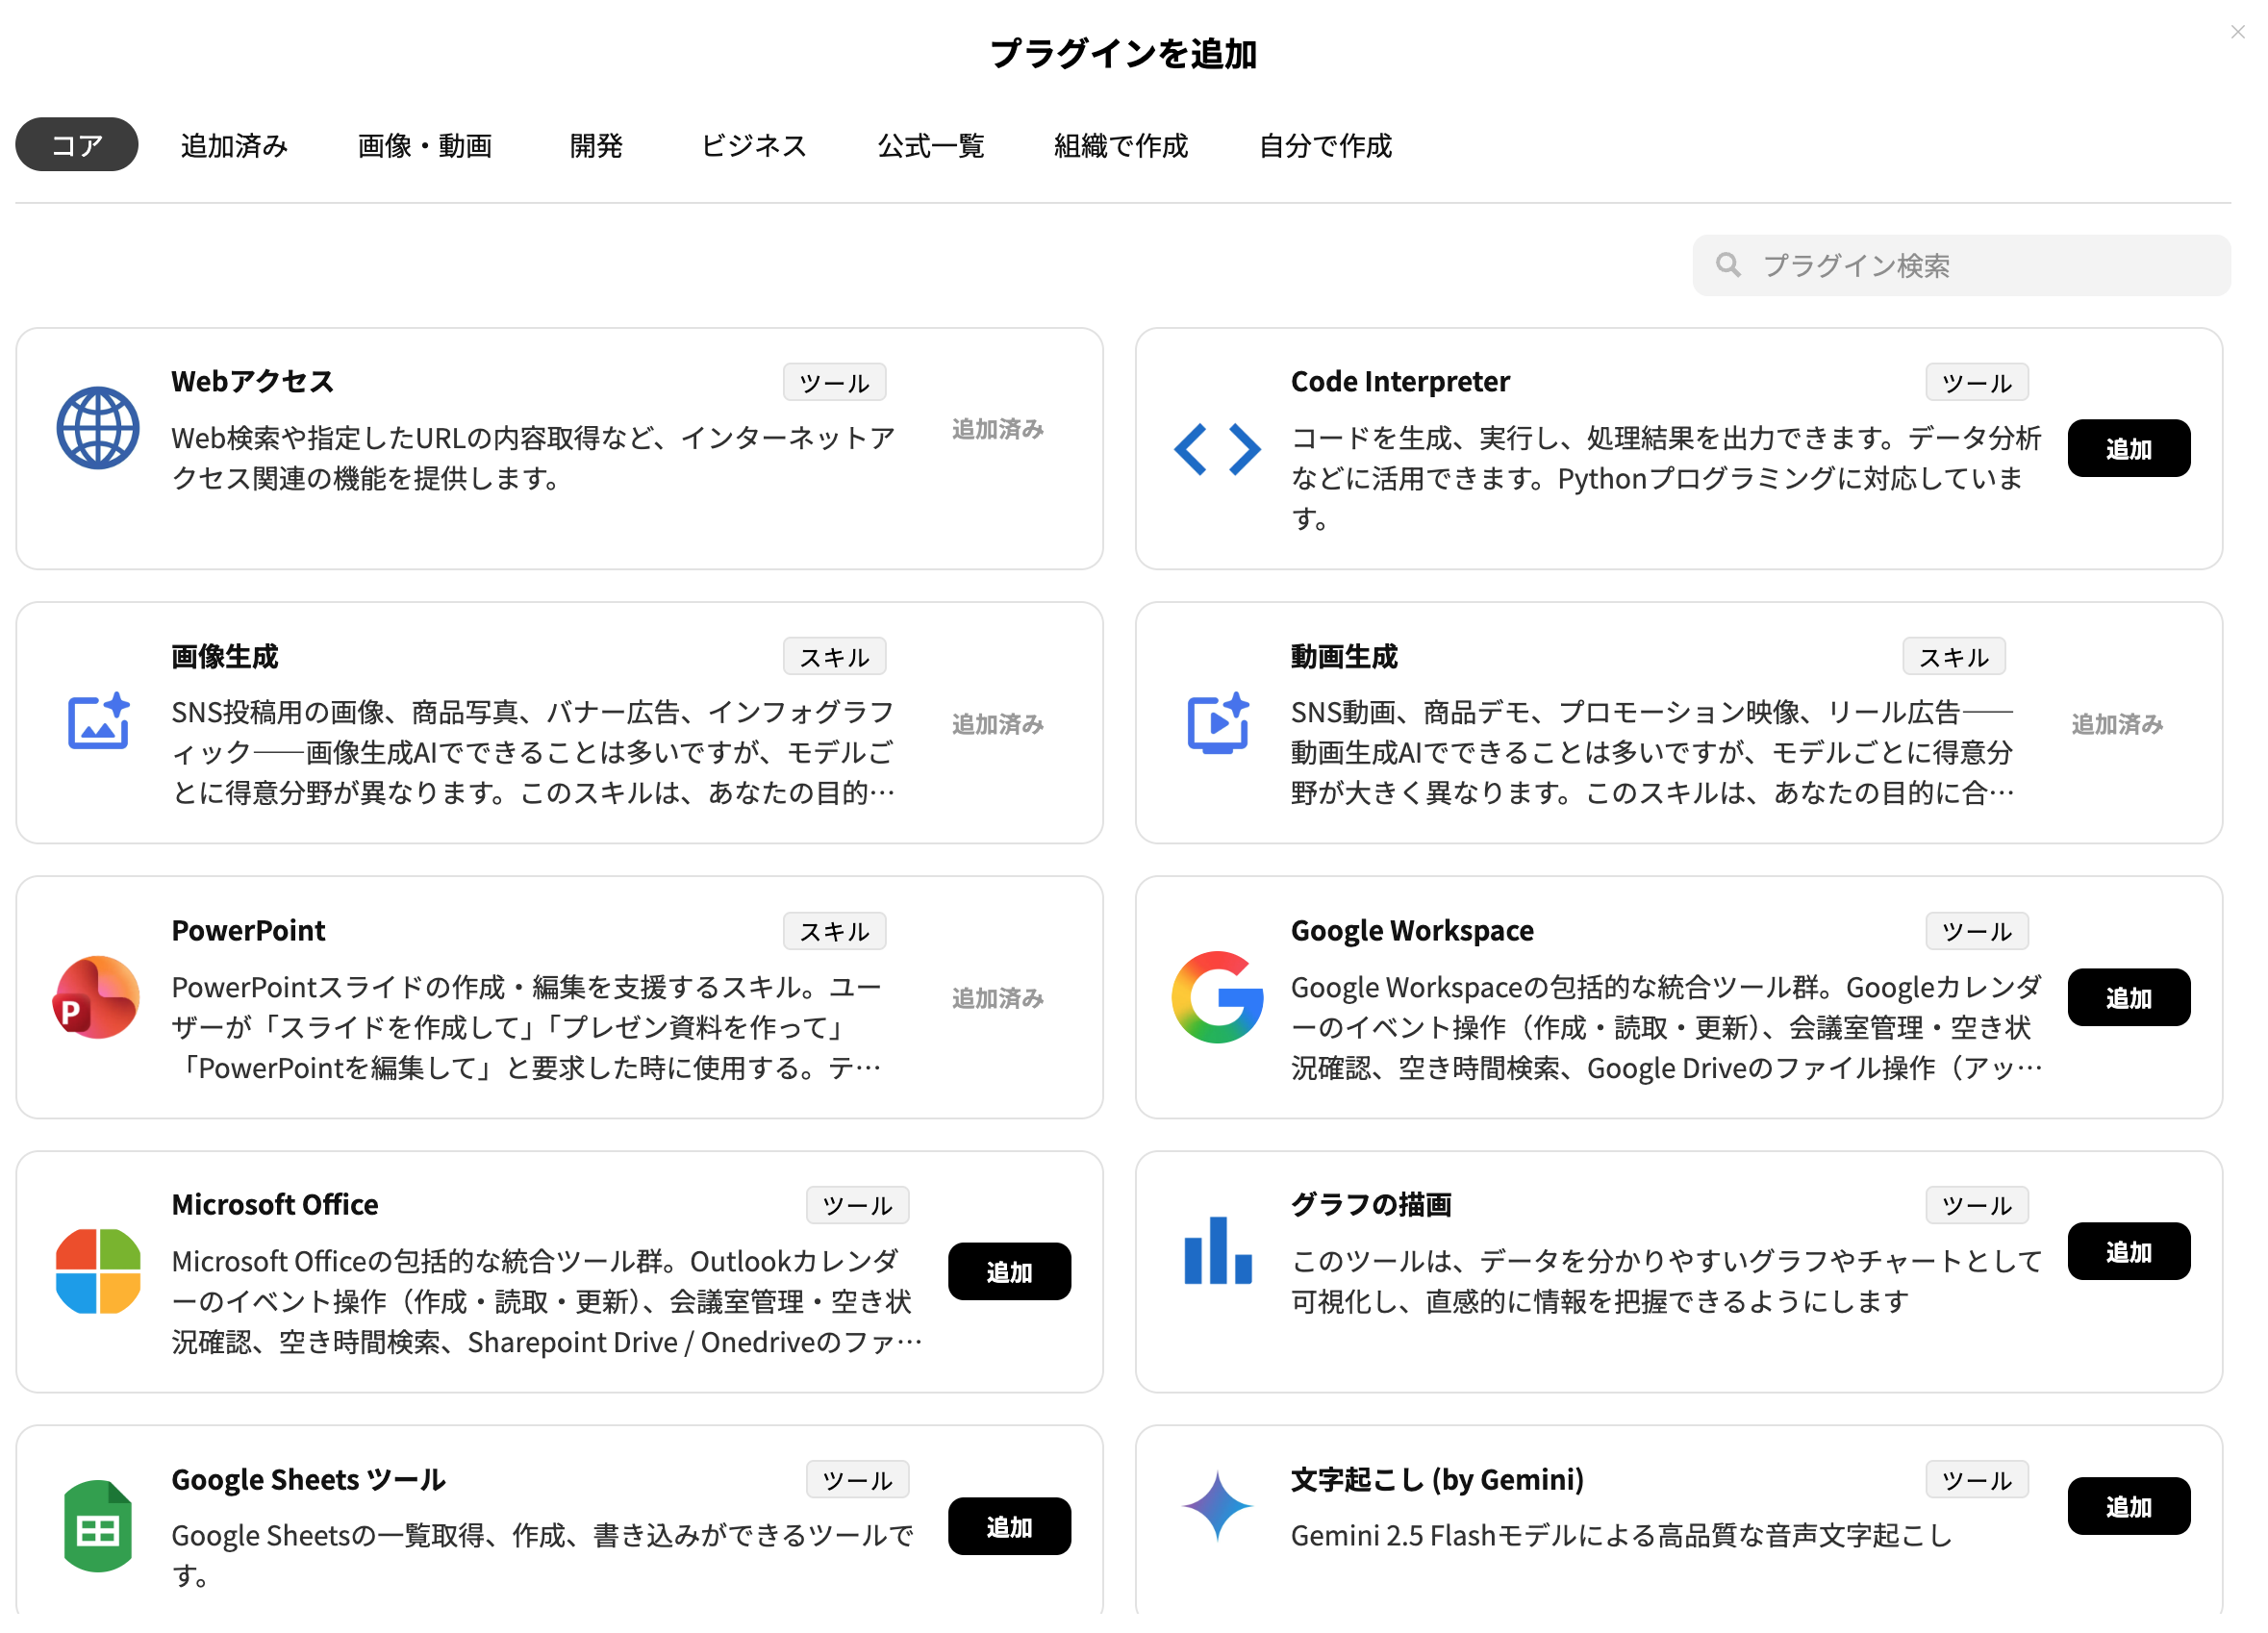
Task: Close the プラグインを追加 dialog
Action: click(2237, 32)
